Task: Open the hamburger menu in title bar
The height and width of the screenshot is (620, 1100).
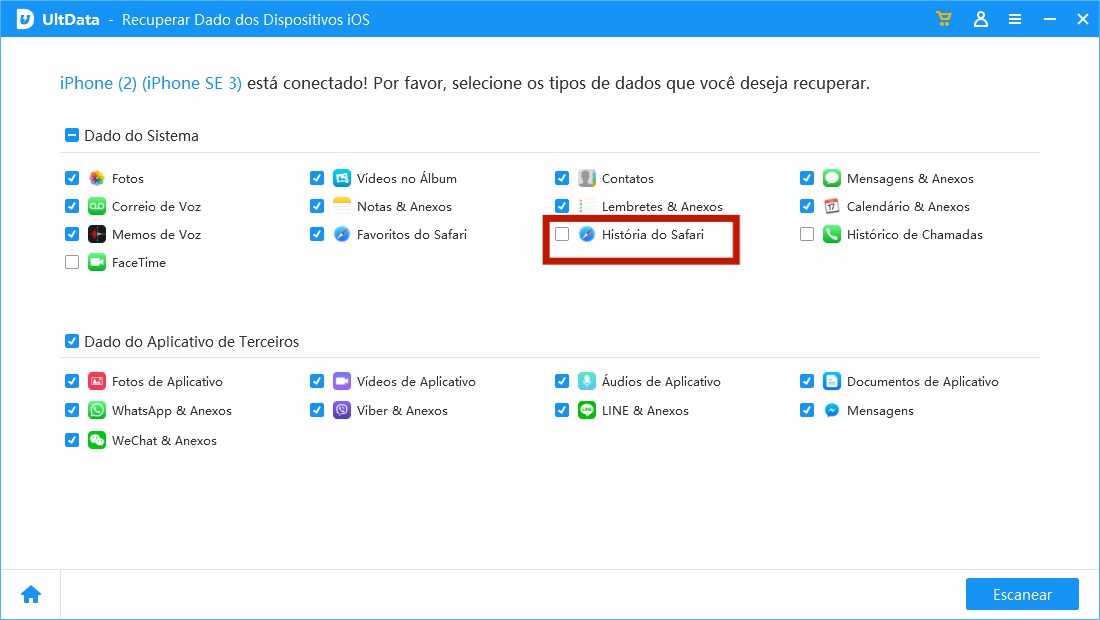Action: coord(1015,19)
